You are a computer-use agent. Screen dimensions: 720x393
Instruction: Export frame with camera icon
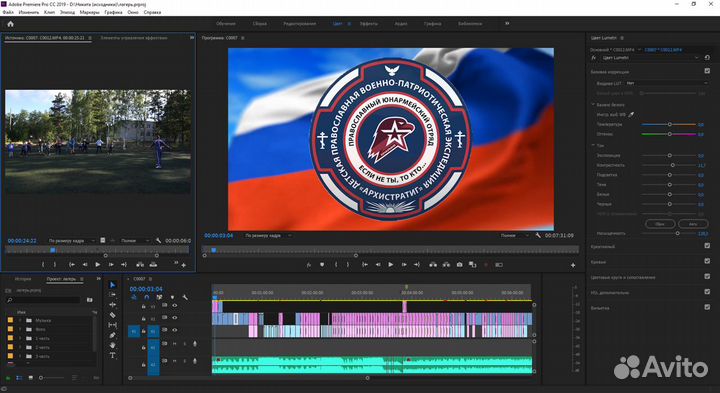pyautogui.click(x=459, y=264)
